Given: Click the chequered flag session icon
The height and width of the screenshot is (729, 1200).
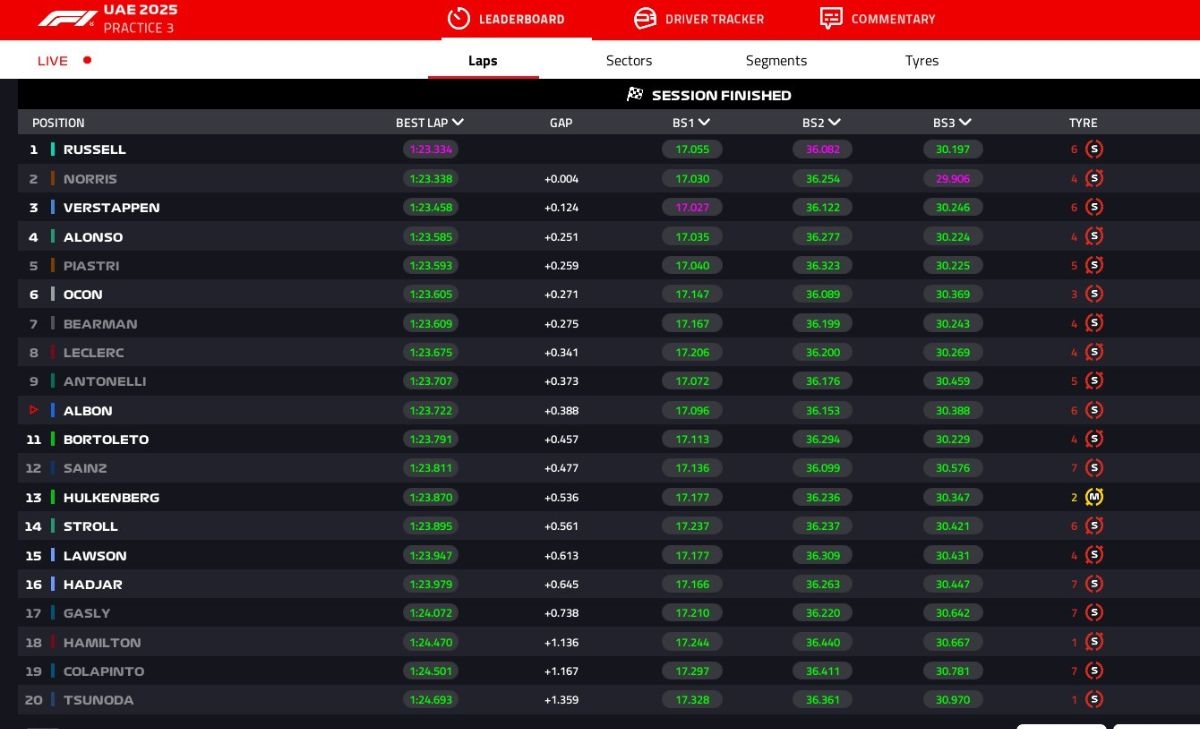Looking at the screenshot, I should pyautogui.click(x=635, y=95).
